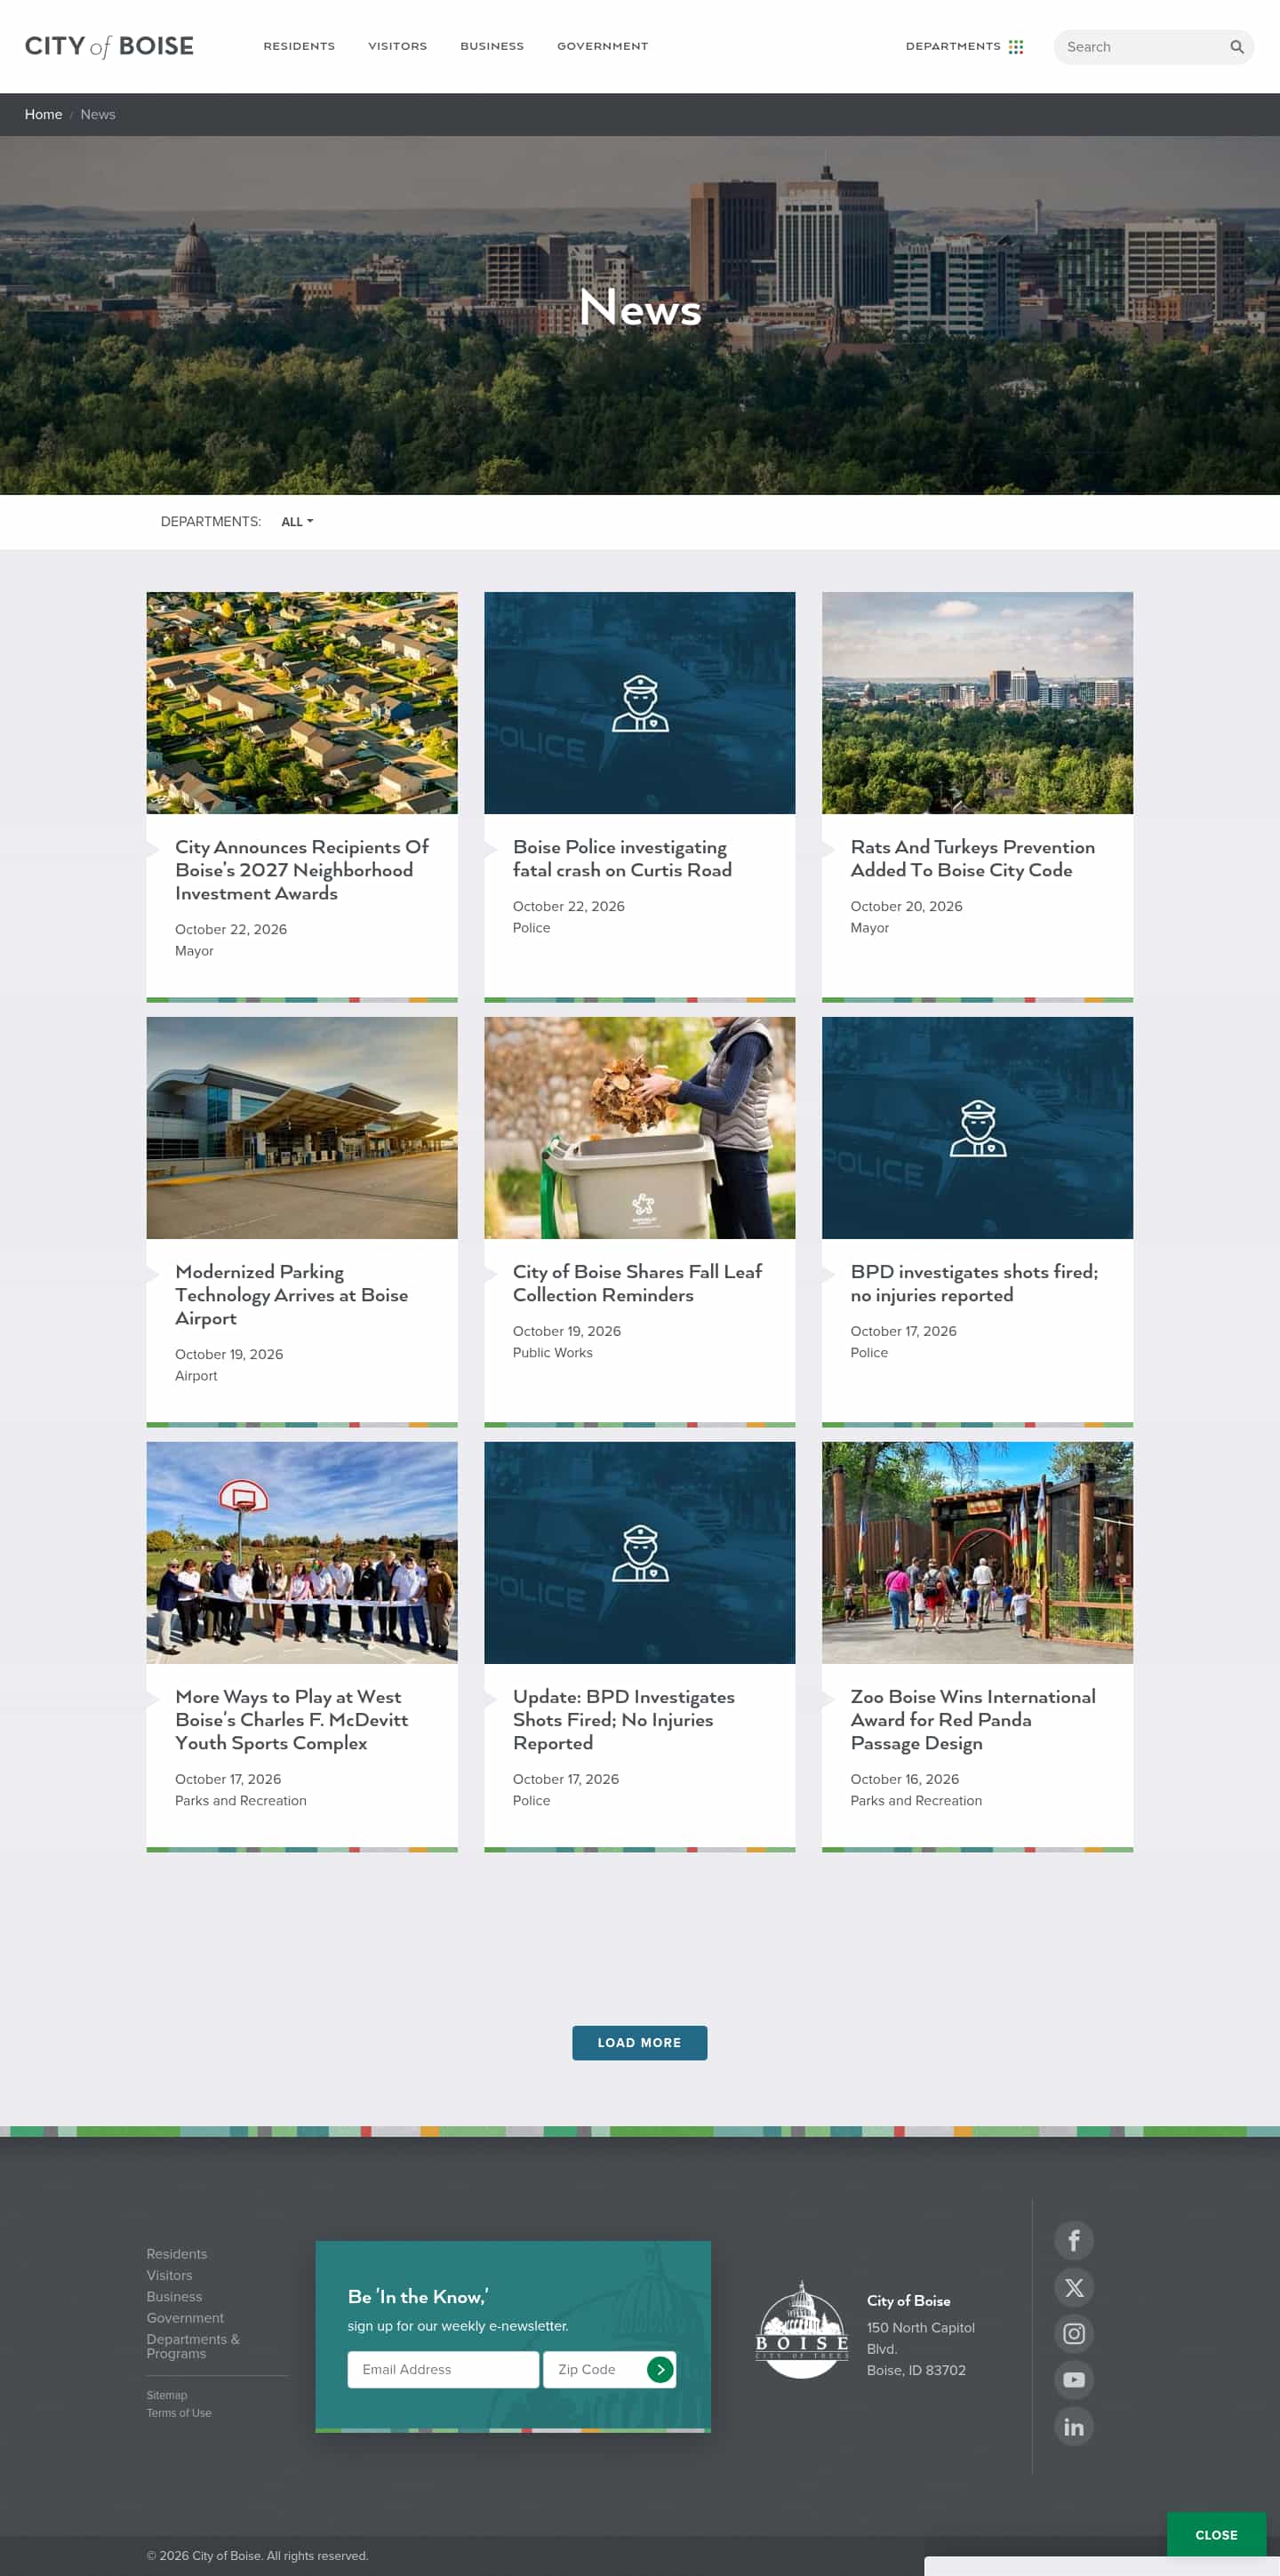Open the Departments grid icon menu
This screenshot has width=1280, height=2576.
coord(1016,47)
